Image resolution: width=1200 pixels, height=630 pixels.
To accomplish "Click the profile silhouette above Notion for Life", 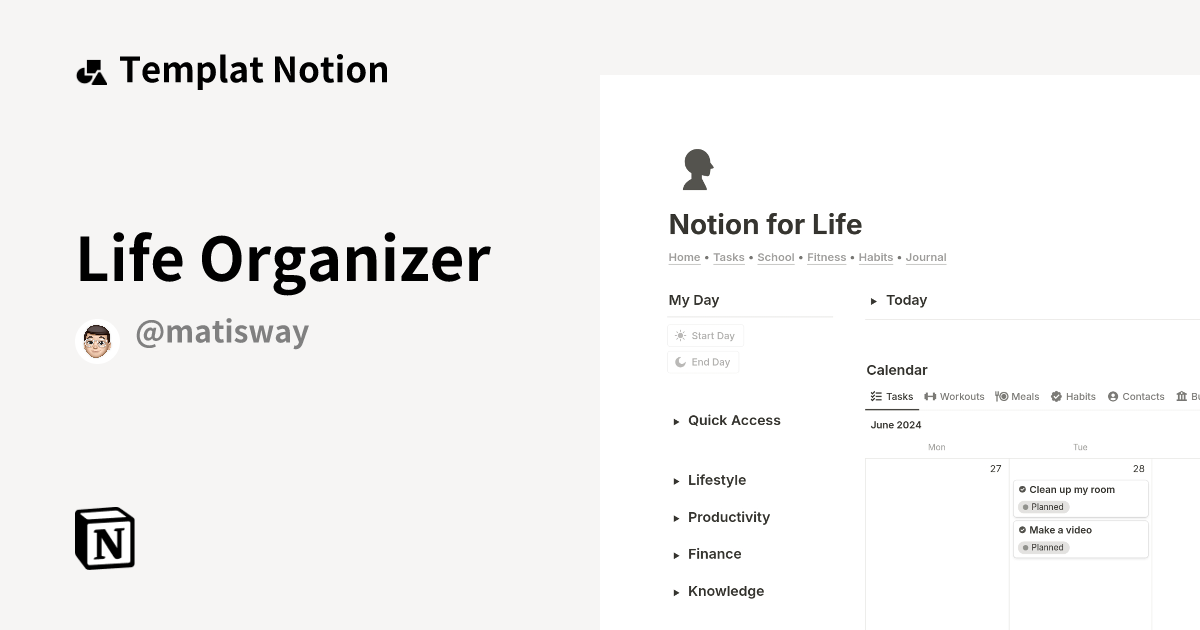I will click(697, 168).
